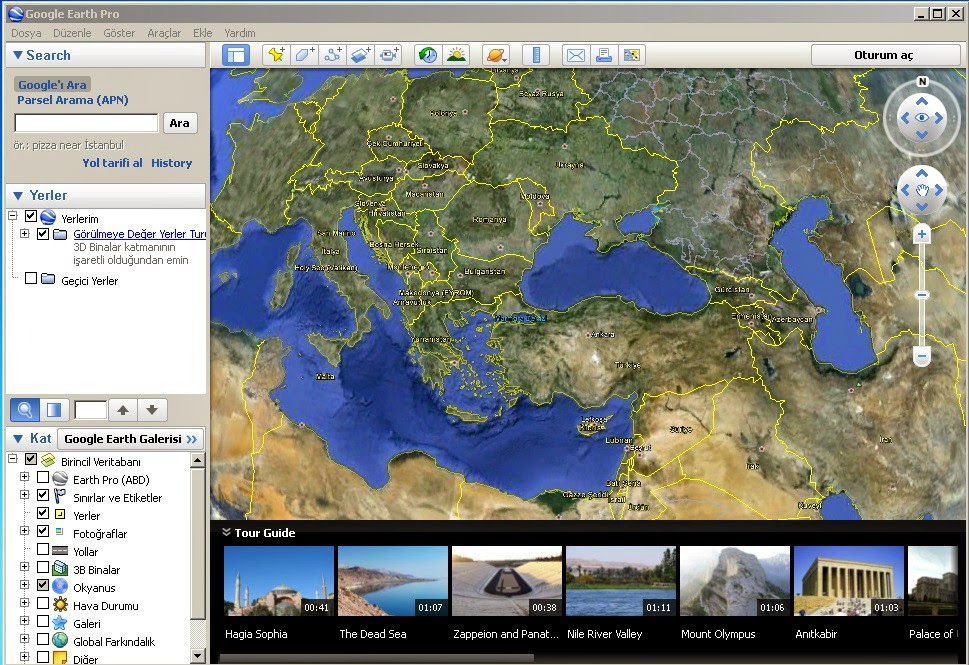Move selected place down arrow
Viewport: 969px width, 665px height.
[x=152, y=410]
